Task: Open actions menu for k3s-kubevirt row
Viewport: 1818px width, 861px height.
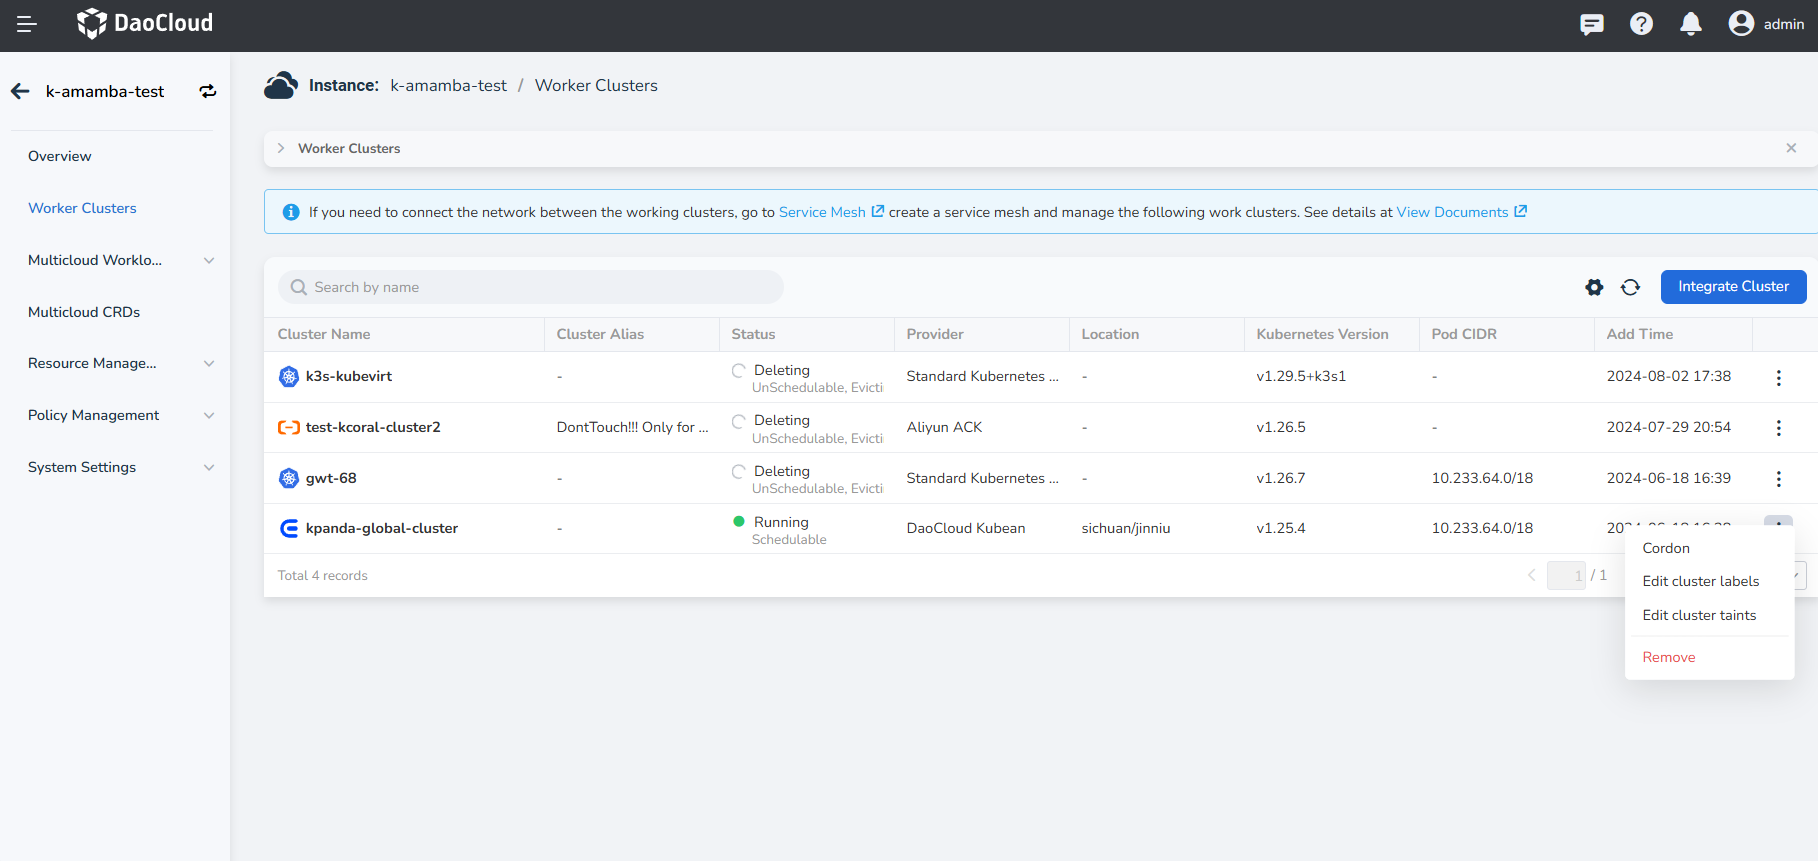Action: pyautogui.click(x=1778, y=378)
